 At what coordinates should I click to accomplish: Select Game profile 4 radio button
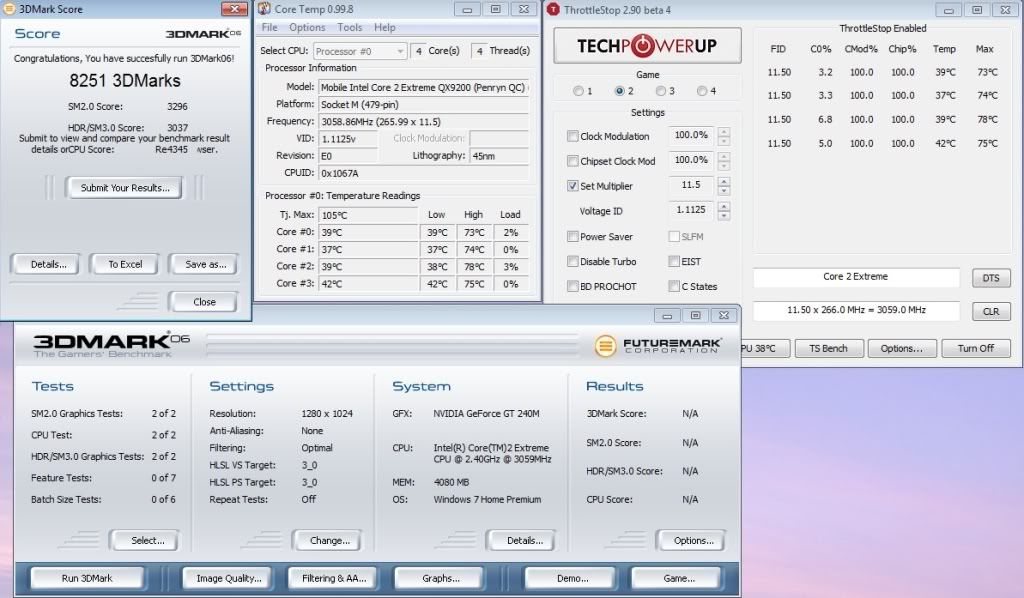[701, 91]
